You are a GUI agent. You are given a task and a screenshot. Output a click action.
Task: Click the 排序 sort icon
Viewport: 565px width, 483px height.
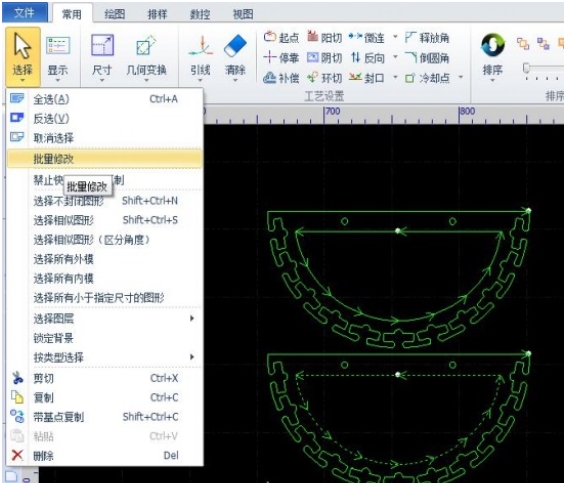(493, 45)
